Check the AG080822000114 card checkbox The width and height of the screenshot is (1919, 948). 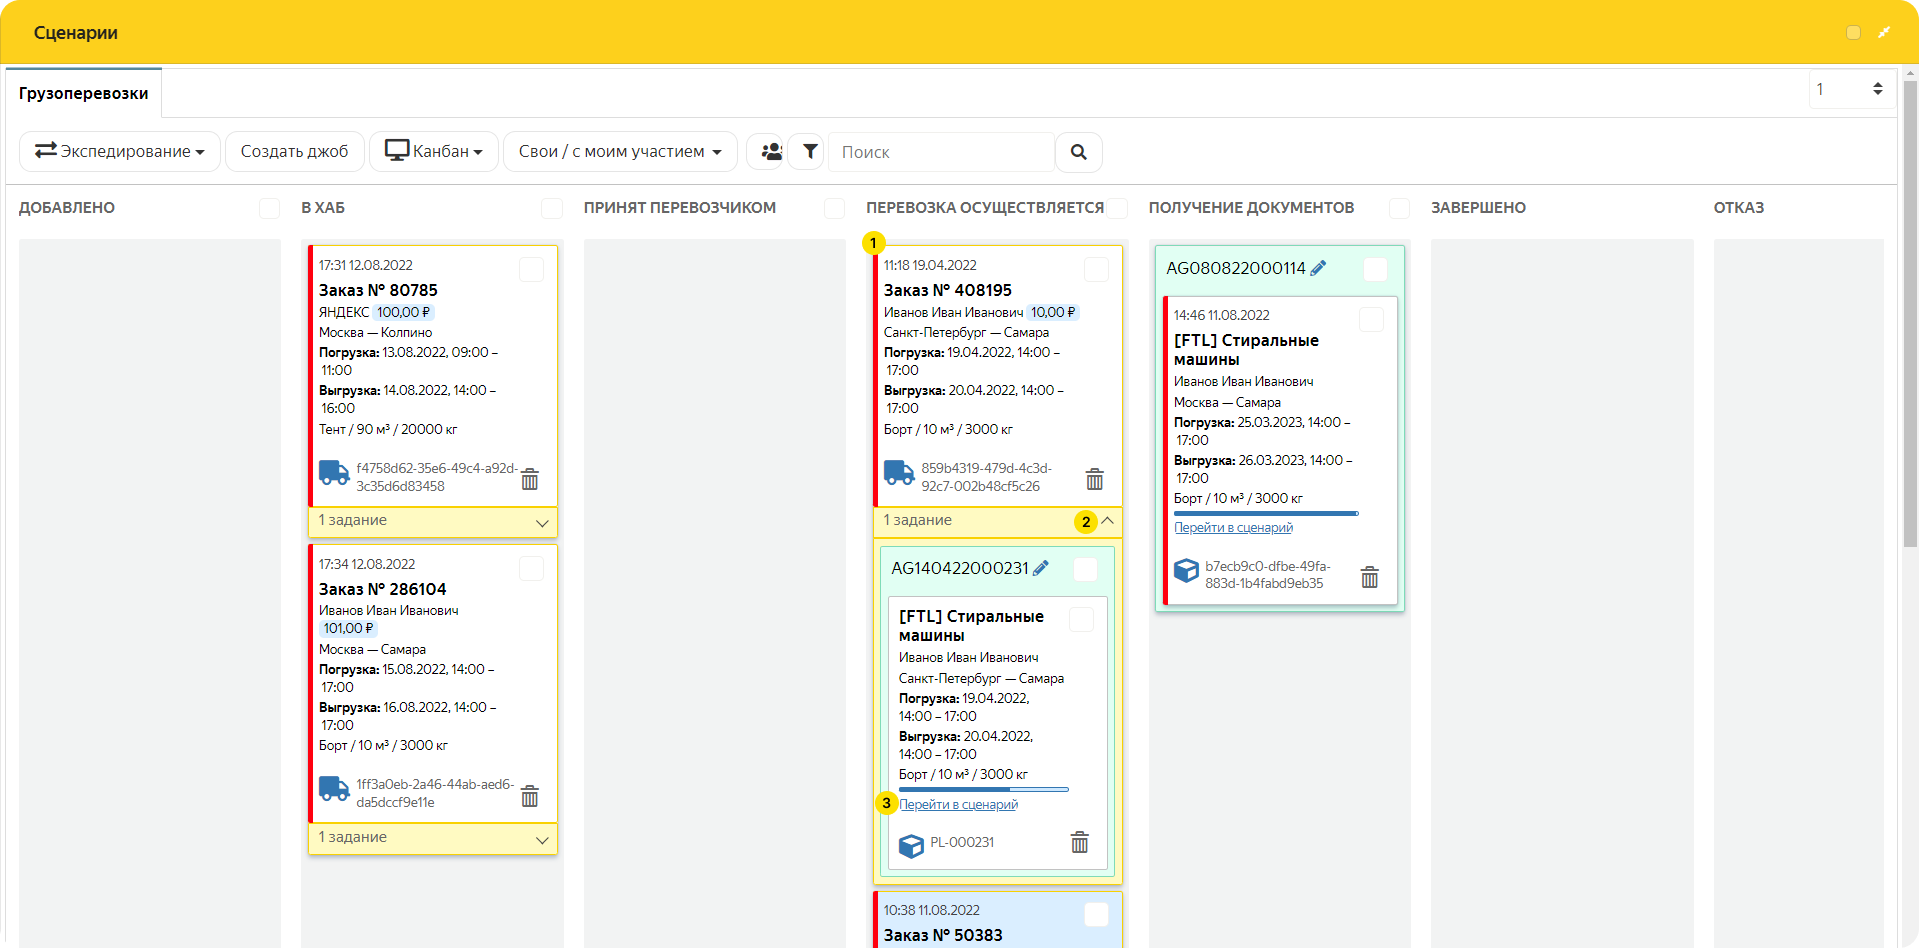tap(1375, 269)
